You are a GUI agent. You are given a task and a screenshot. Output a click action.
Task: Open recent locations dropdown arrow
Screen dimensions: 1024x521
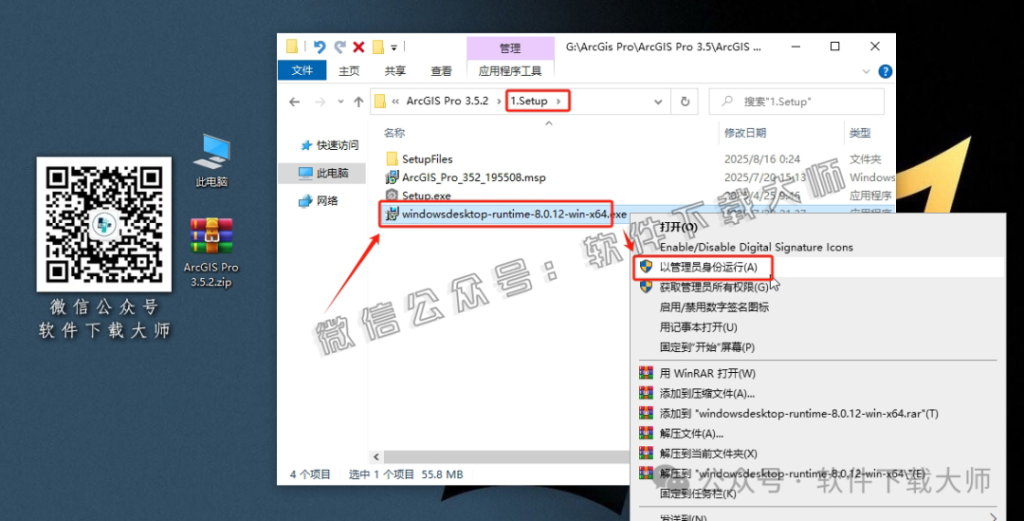click(x=340, y=102)
